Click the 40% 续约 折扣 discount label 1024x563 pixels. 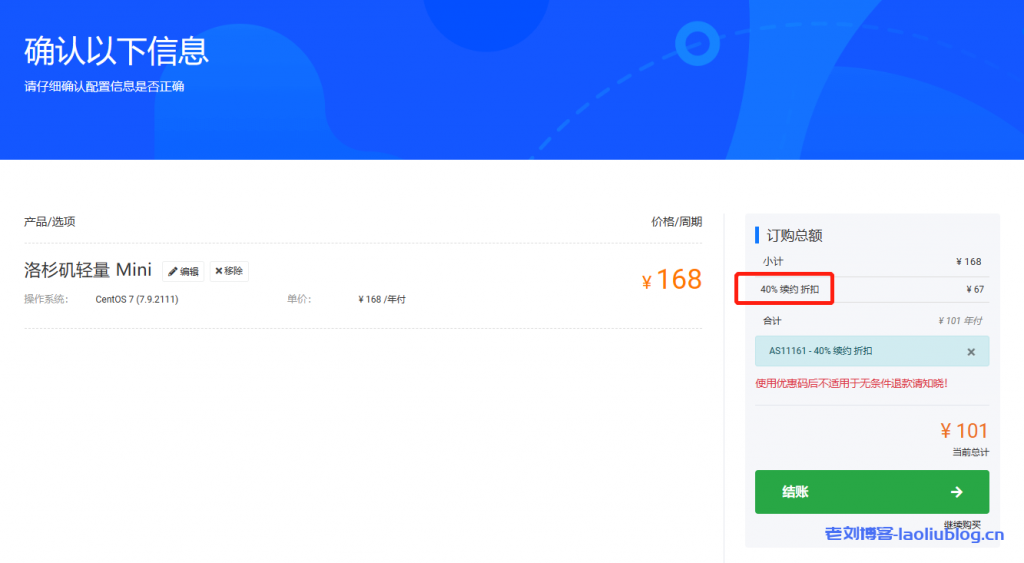click(788, 290)
